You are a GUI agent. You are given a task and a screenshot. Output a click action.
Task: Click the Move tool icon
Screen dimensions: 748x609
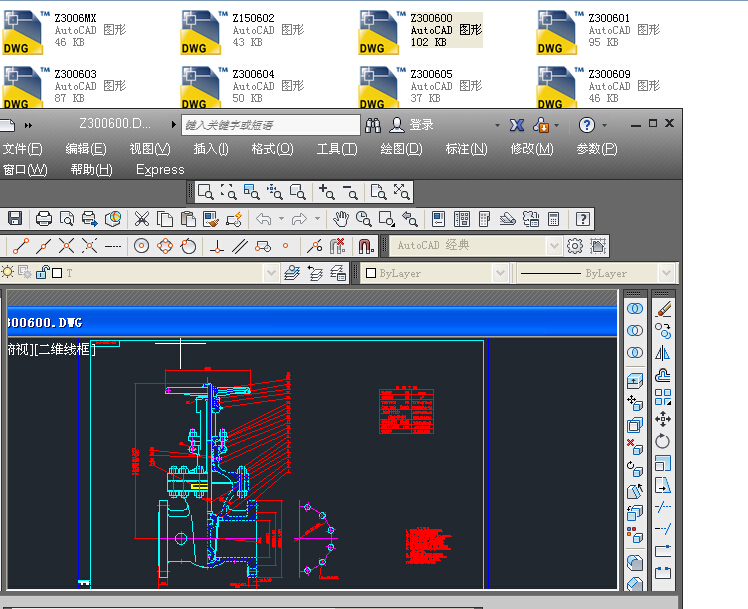662,419
